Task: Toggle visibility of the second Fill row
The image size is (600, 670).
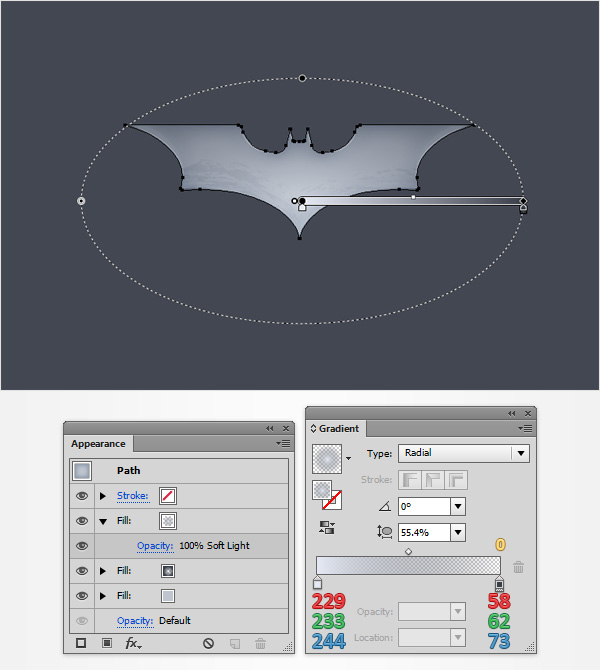Action: (x=82, y=571)
